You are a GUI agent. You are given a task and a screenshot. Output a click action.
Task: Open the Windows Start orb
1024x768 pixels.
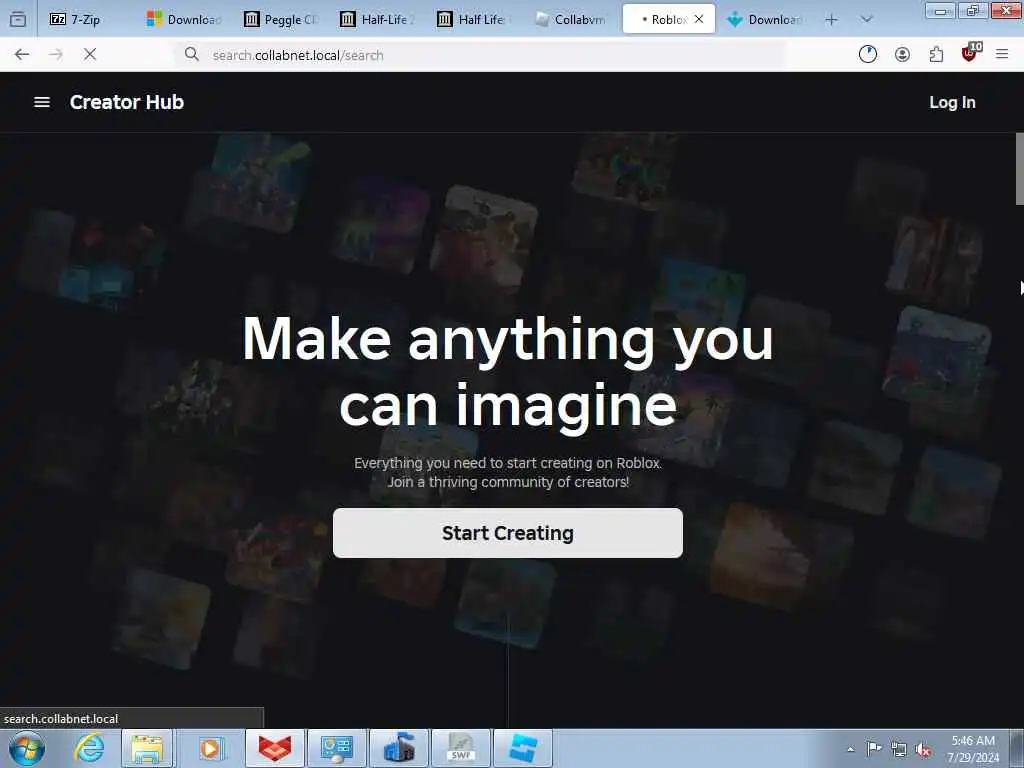[27, 748]
